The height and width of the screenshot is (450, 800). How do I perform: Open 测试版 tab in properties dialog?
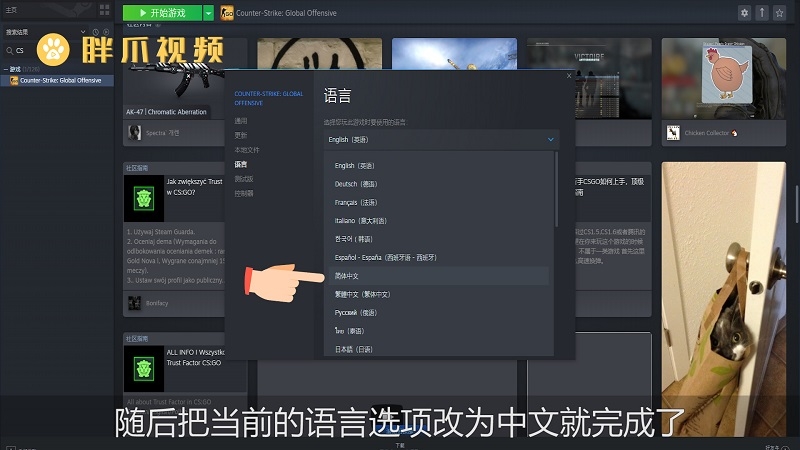click(x=244, y=179)
